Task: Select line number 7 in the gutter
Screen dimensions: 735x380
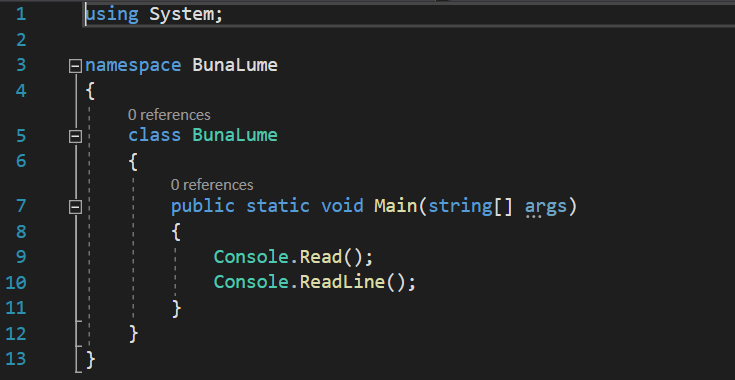Action: (x=21, y=206)
